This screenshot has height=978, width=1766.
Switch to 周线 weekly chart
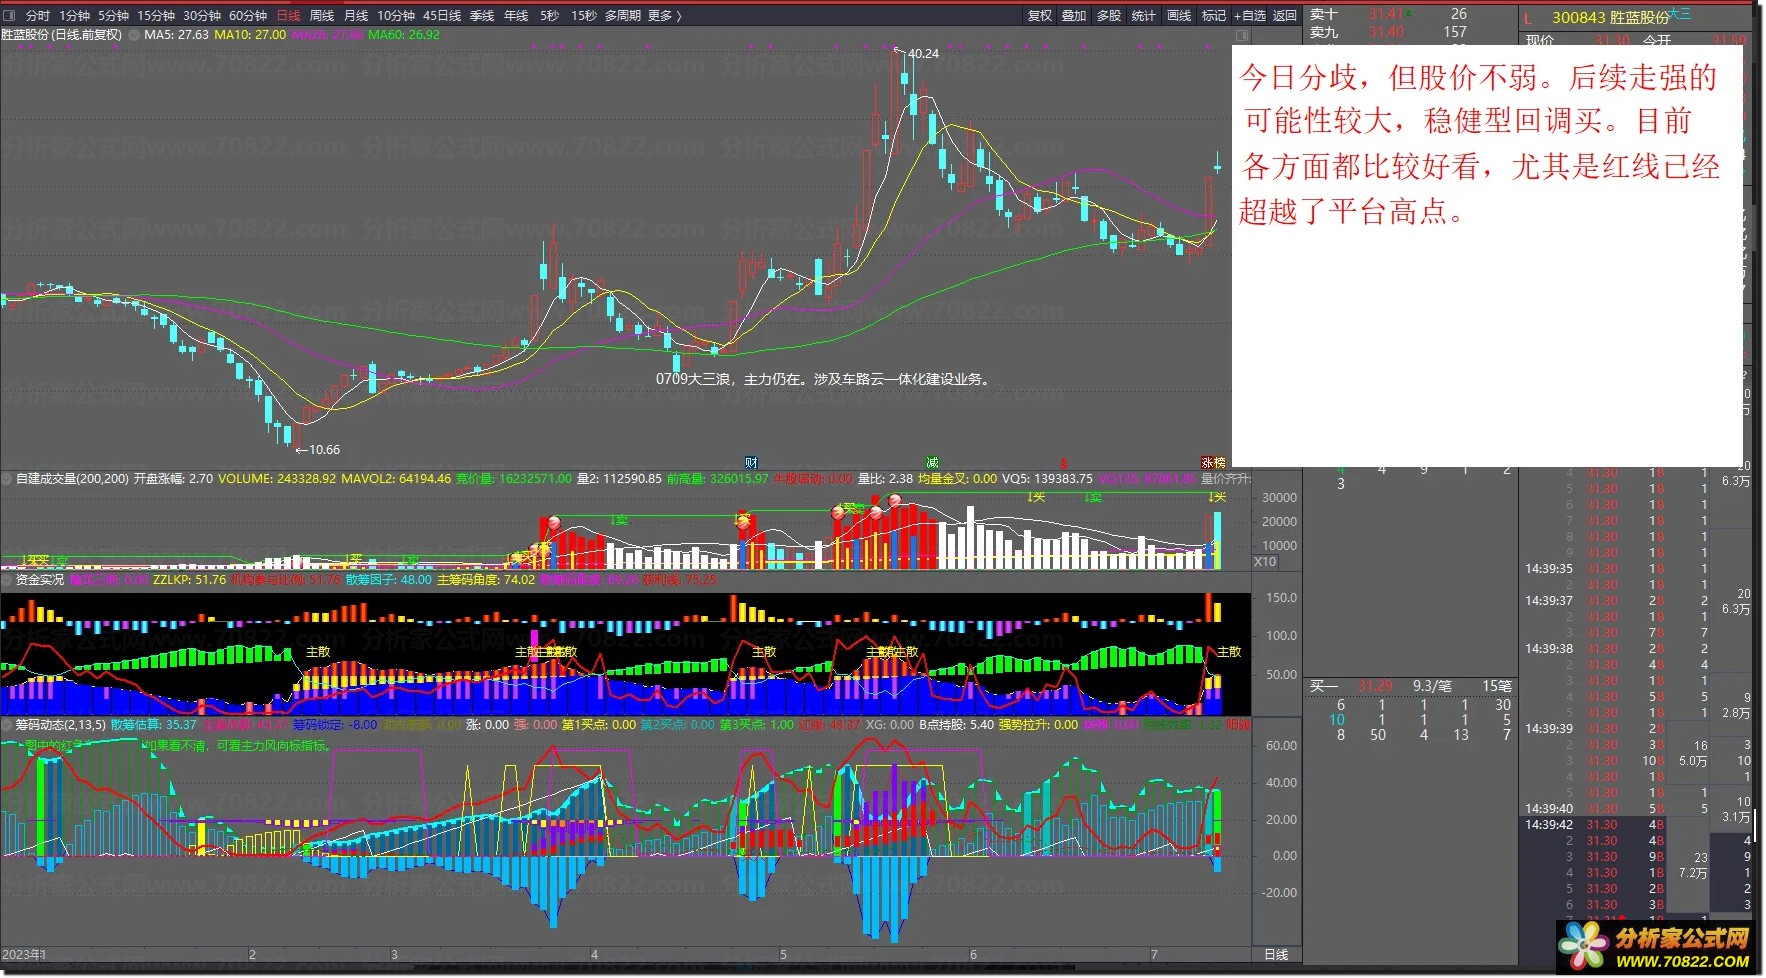[322, 16]
